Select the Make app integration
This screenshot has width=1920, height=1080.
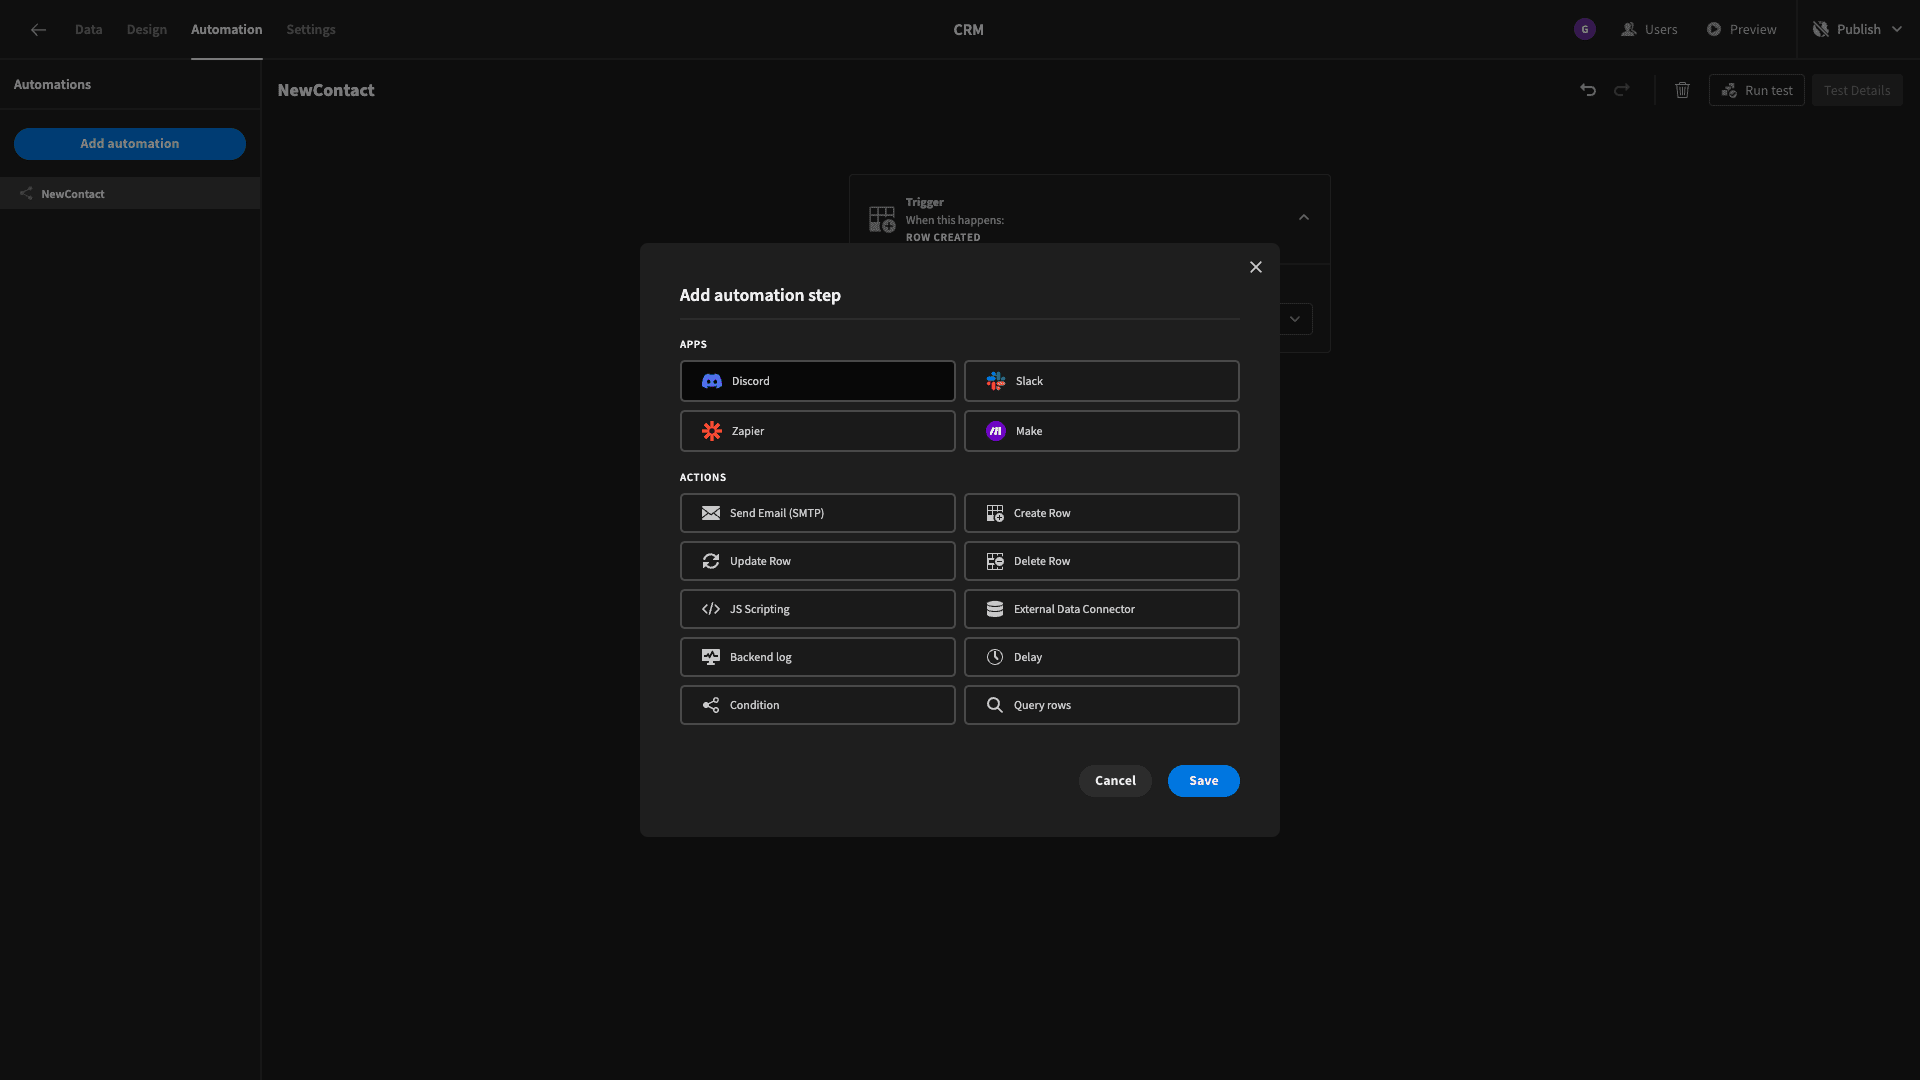coord(1101,430)
